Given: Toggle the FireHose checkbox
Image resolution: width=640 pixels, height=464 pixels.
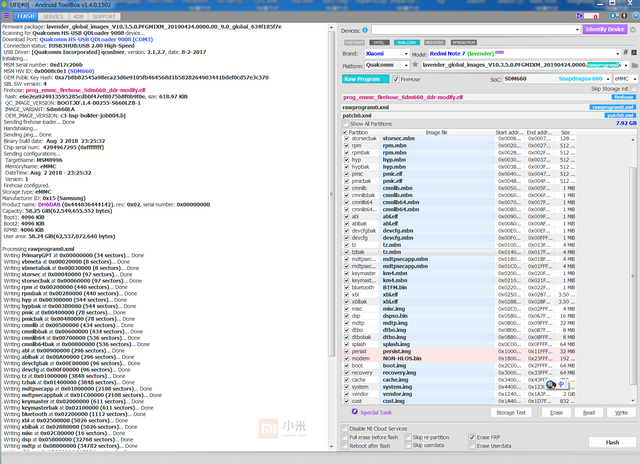Looking at the screenshot, I should [x=396, y=79].
